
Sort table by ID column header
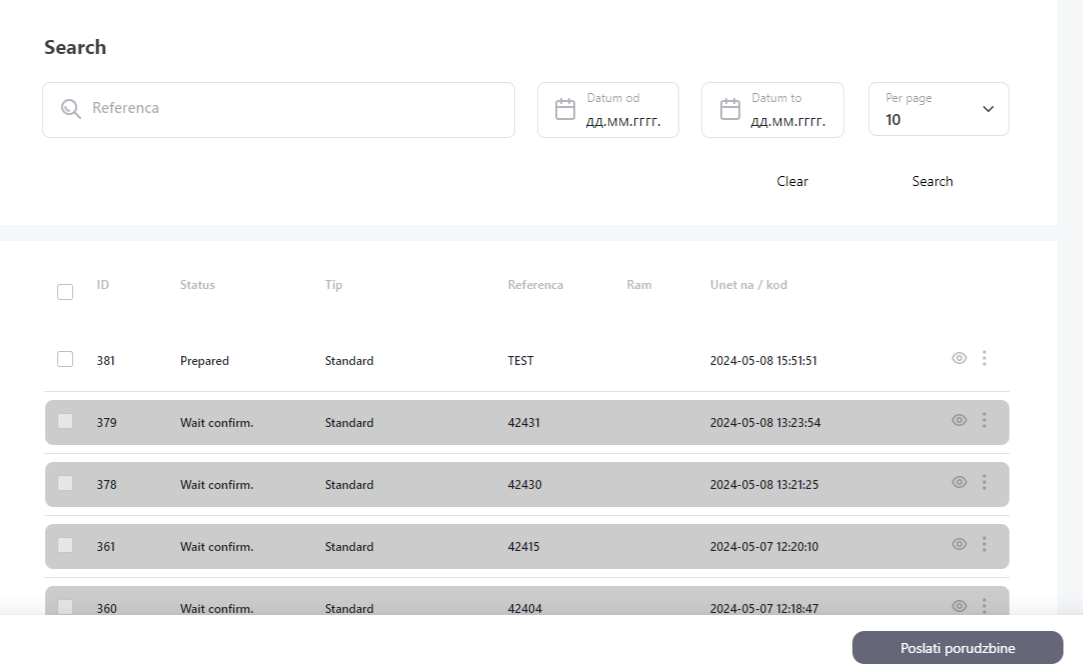click(103, 285)
